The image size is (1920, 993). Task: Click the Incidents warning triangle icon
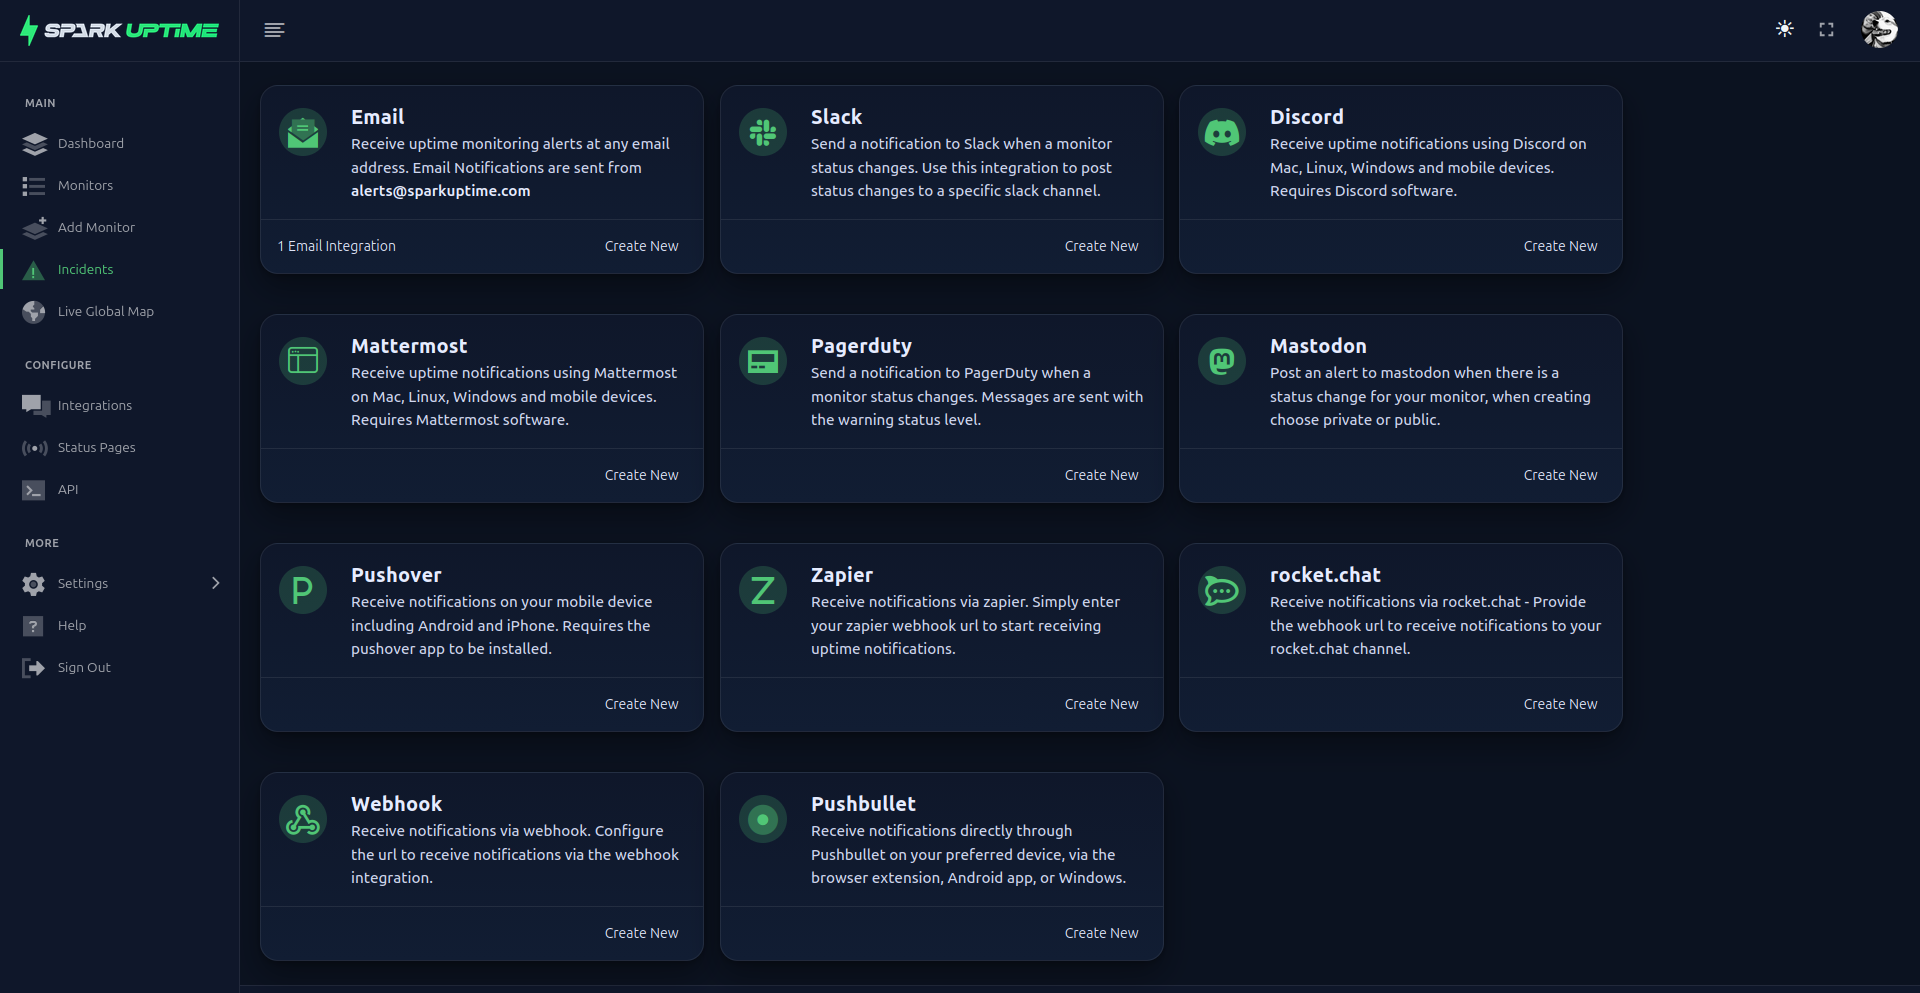(x=33, y=270)
